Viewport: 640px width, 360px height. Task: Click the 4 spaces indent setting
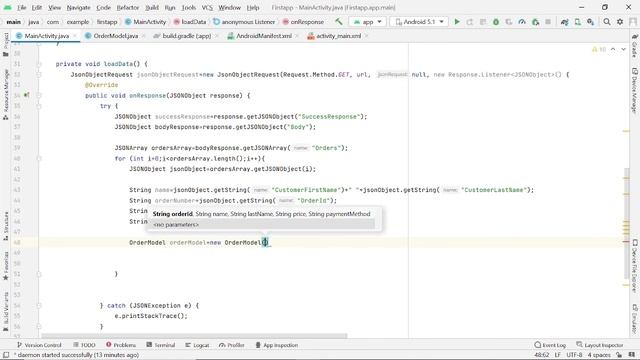(x=599, y=355)
